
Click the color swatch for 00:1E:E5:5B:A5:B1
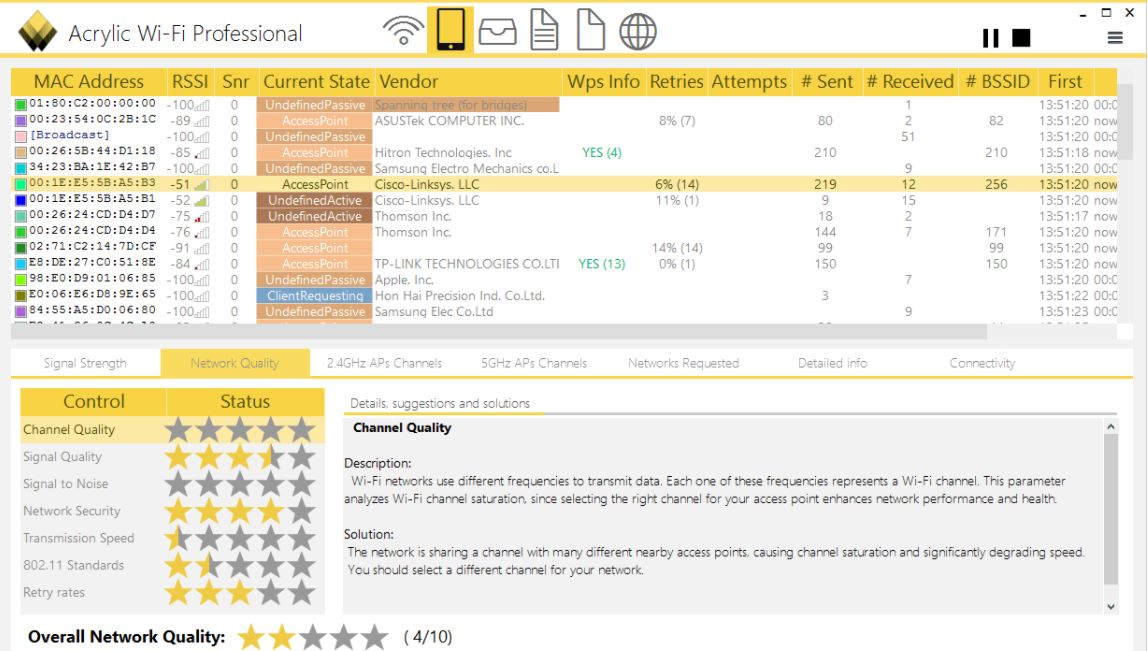(20, 200)
